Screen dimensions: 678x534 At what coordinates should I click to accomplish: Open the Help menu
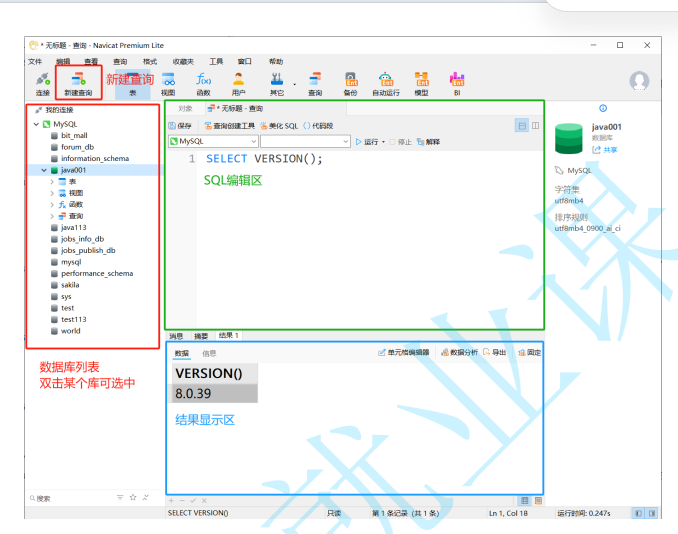tap(276, 61)
